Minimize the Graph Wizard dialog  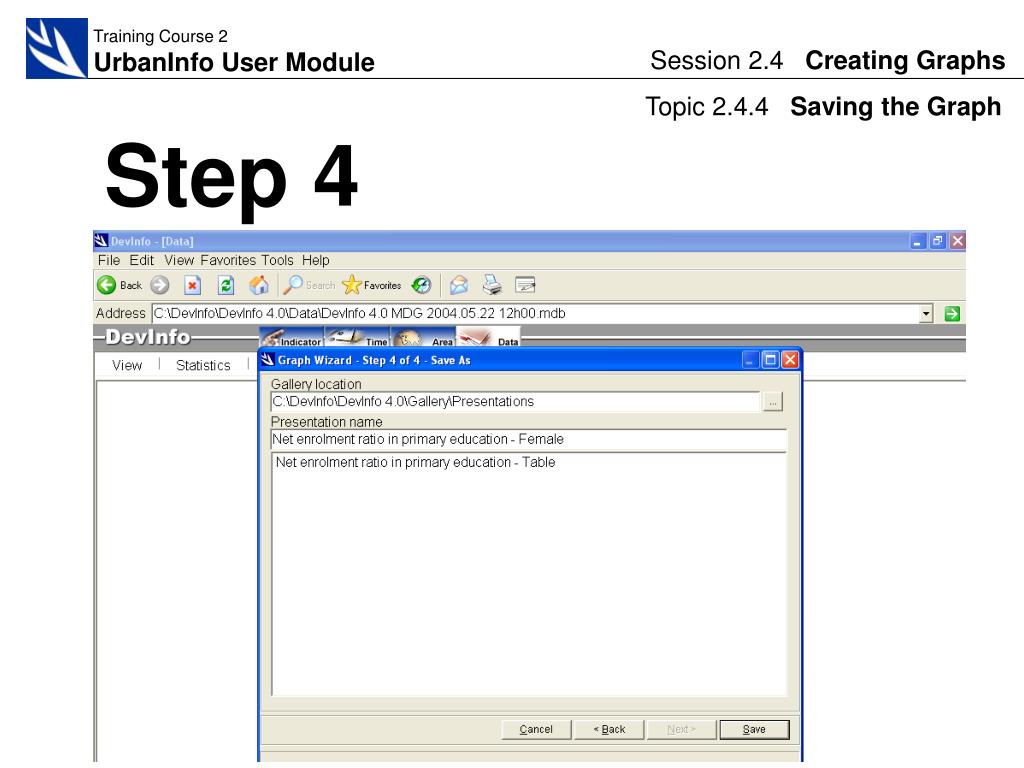pos(750,360)
